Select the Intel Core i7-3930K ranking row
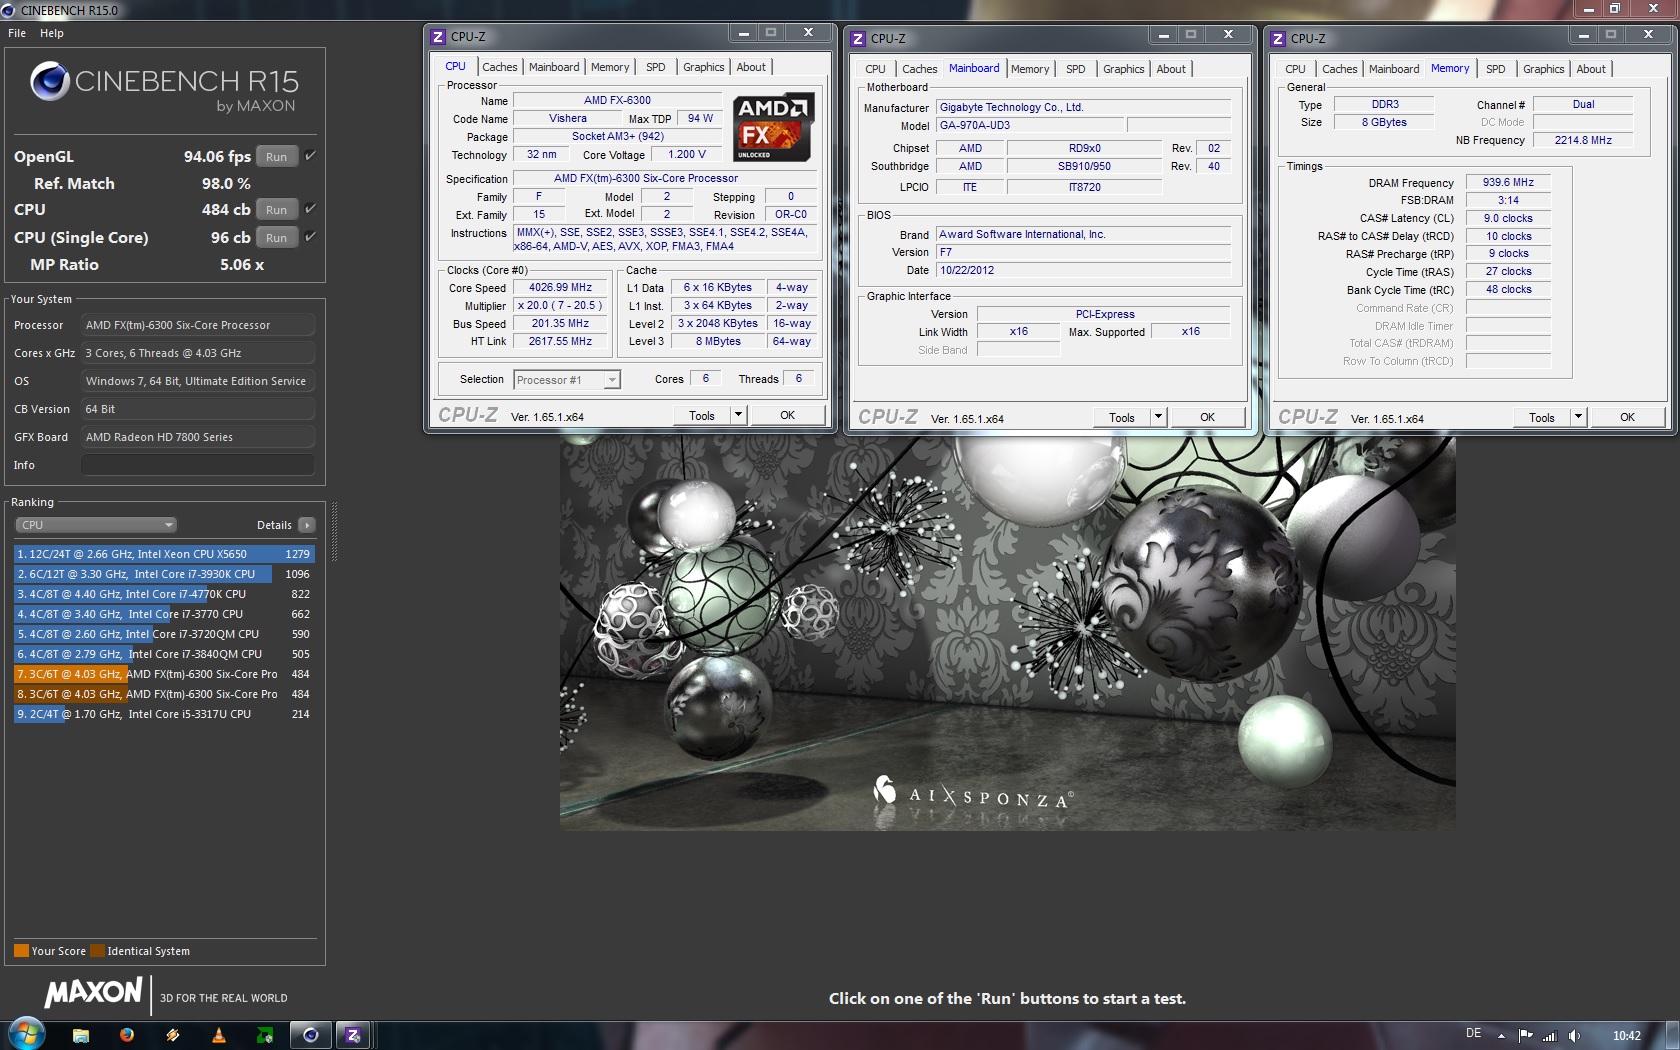The image size is (1680, 1050). 164,574
